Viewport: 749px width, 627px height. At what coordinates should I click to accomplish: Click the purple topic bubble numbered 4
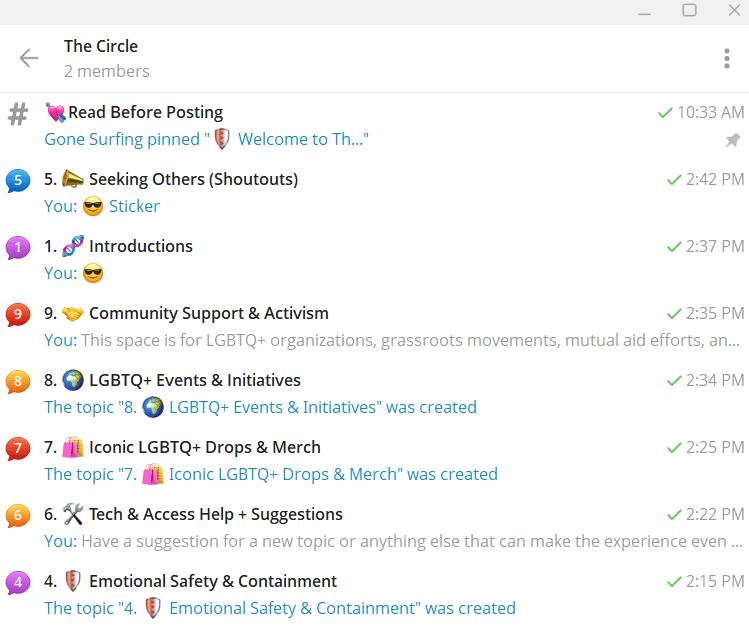click(18, 583)
